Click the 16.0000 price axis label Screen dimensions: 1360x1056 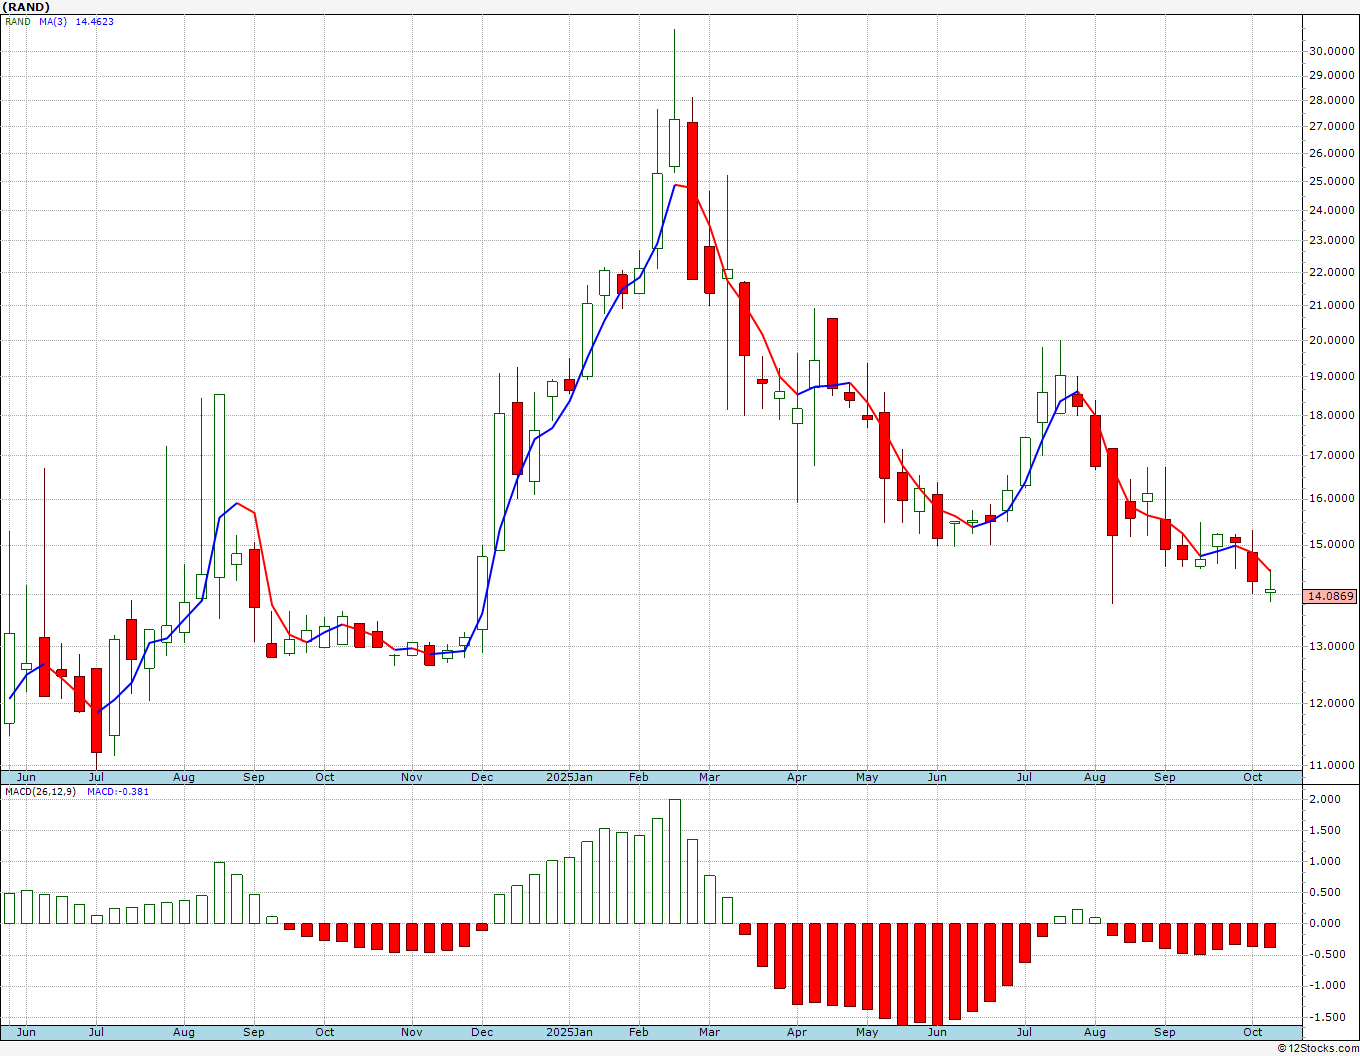click(1331, 498)
